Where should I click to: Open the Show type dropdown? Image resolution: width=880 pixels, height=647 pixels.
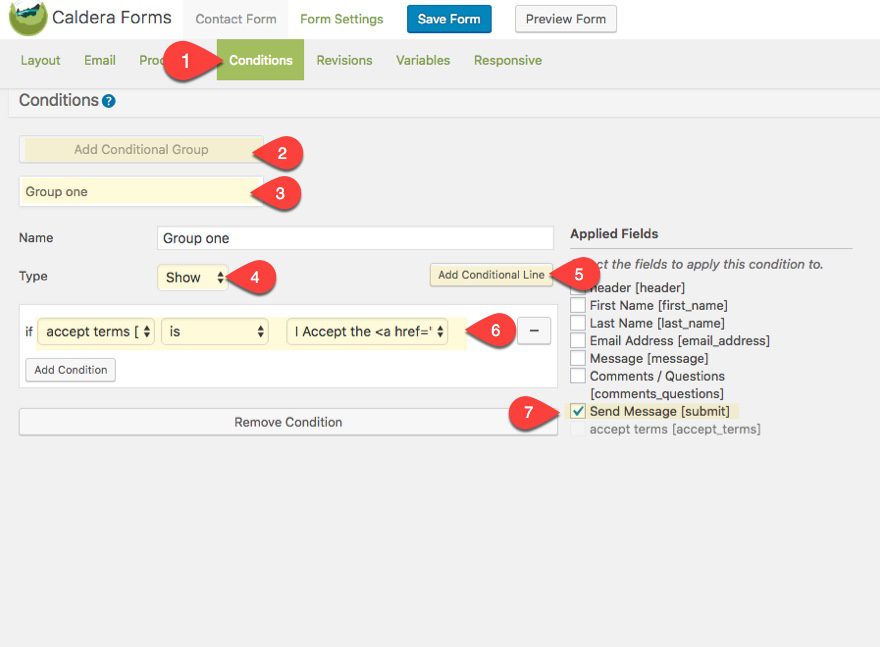[x=193, y=277]
